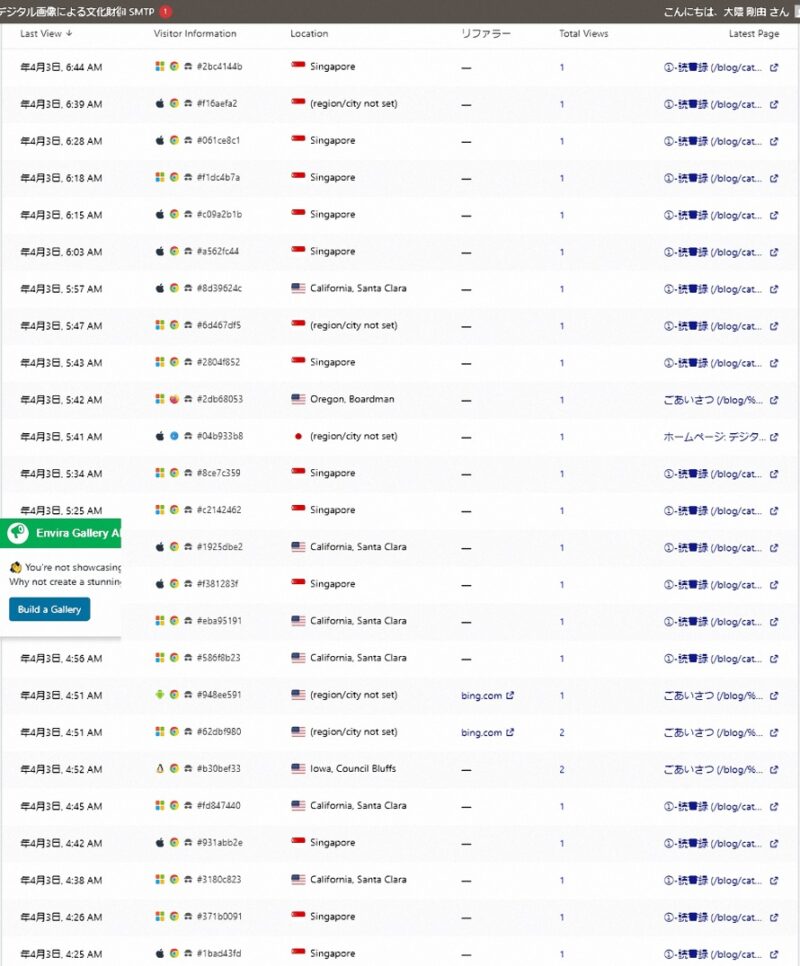Open the SMTP item in admin bar

coord(140,12)
